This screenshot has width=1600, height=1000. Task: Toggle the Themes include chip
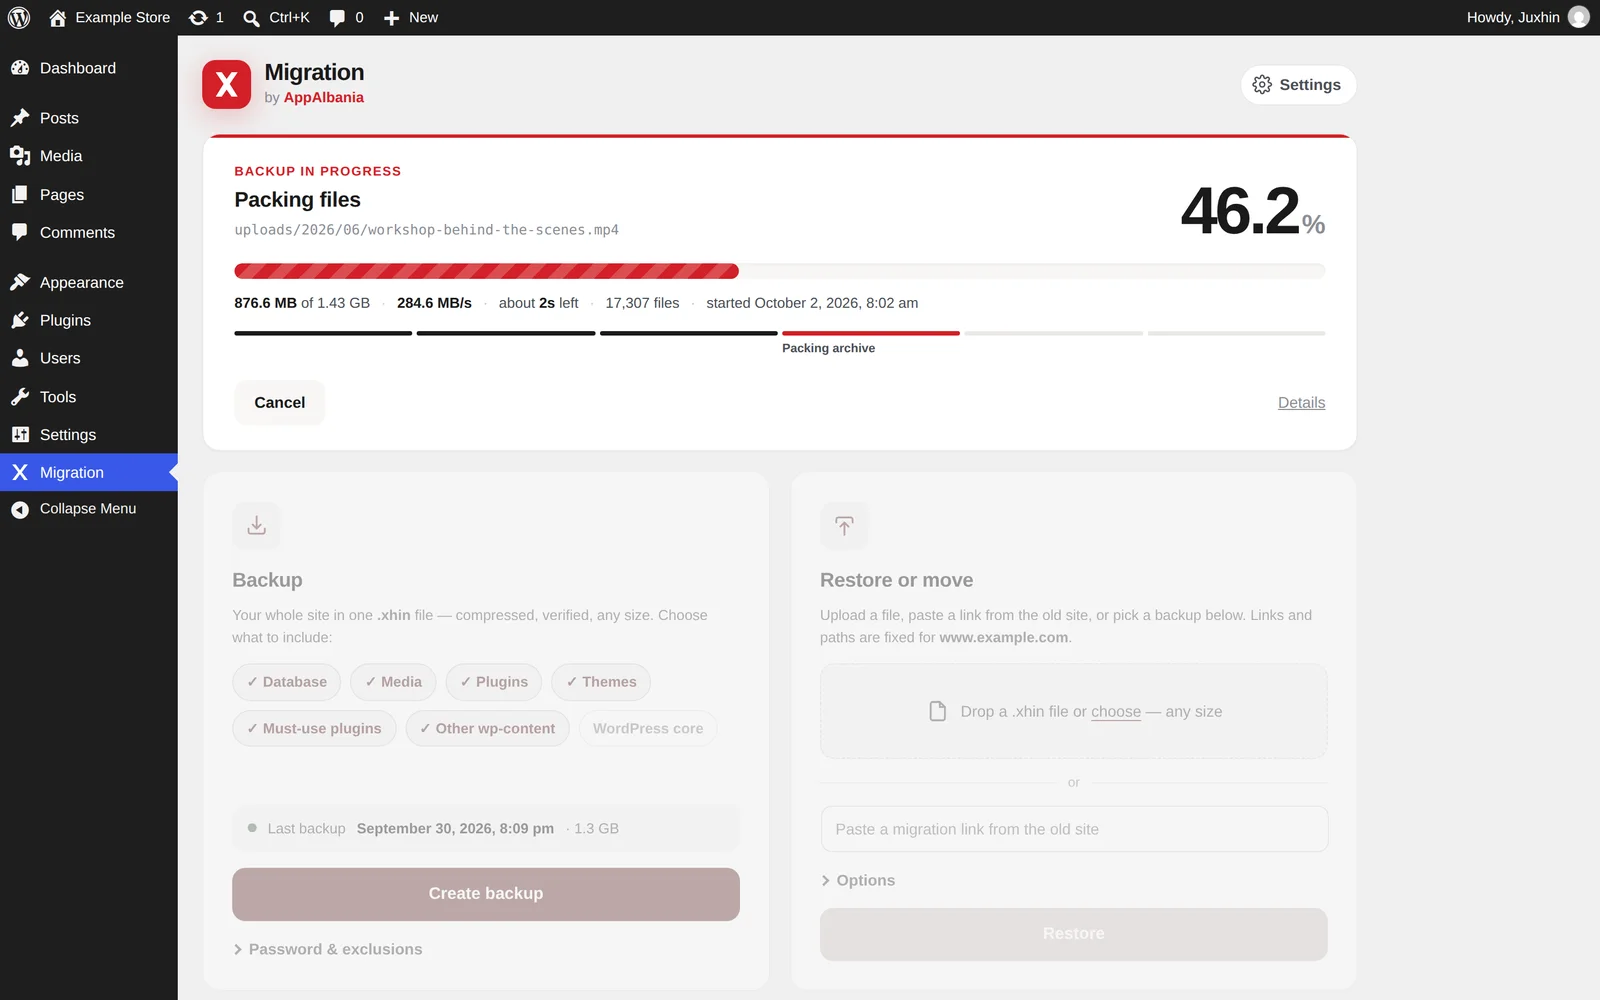[x=601, y=682]
